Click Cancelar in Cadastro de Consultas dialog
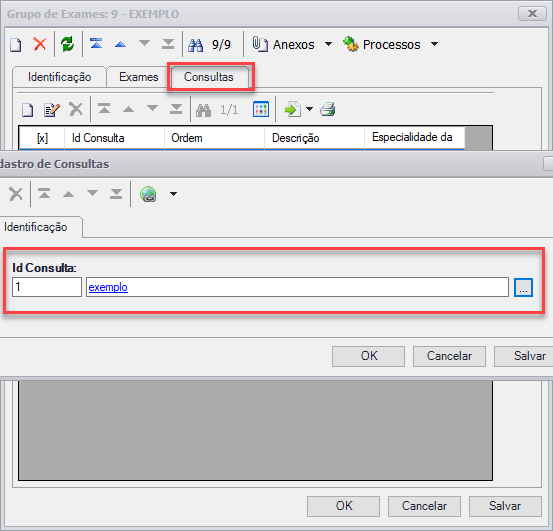Image resolution: width=553 pixels, height=531 pixels. tap(449, 356)
